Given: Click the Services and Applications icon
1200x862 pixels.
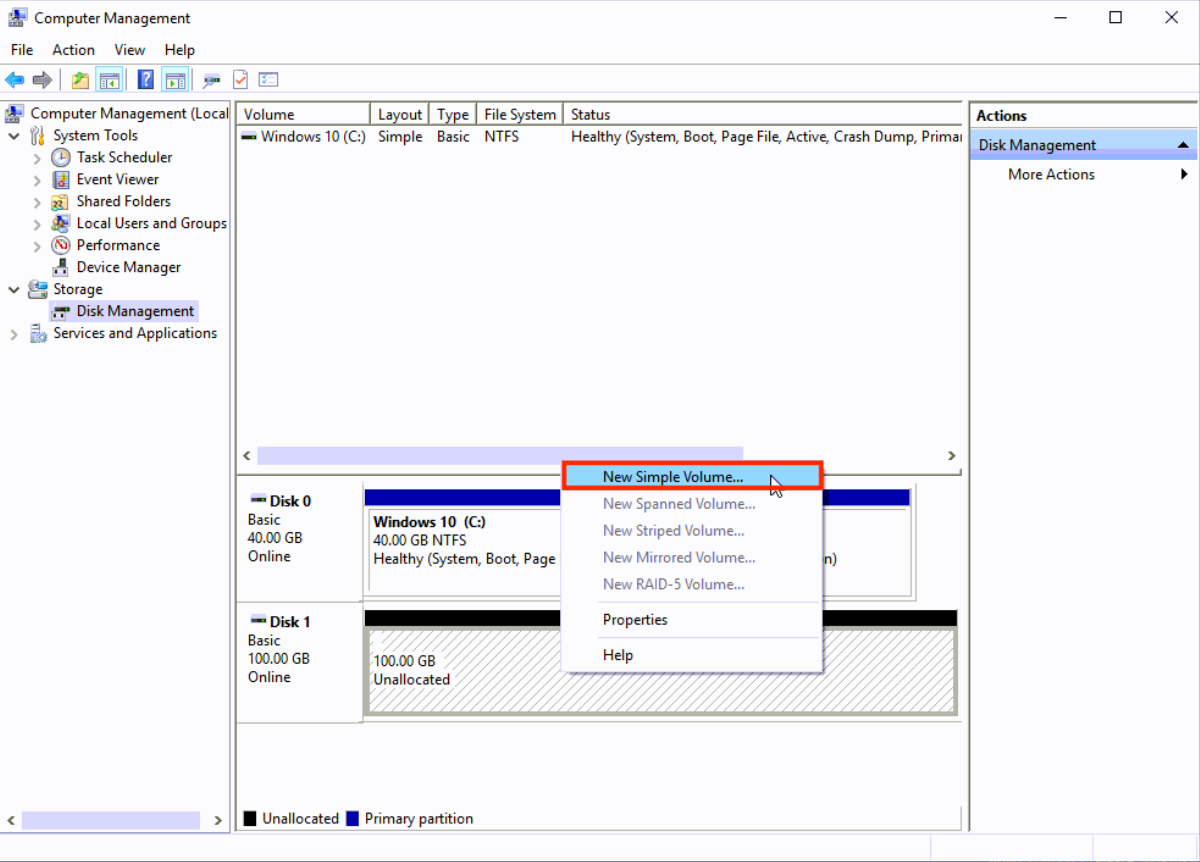Looking at the screenshot, I should [x=38, y=333].
